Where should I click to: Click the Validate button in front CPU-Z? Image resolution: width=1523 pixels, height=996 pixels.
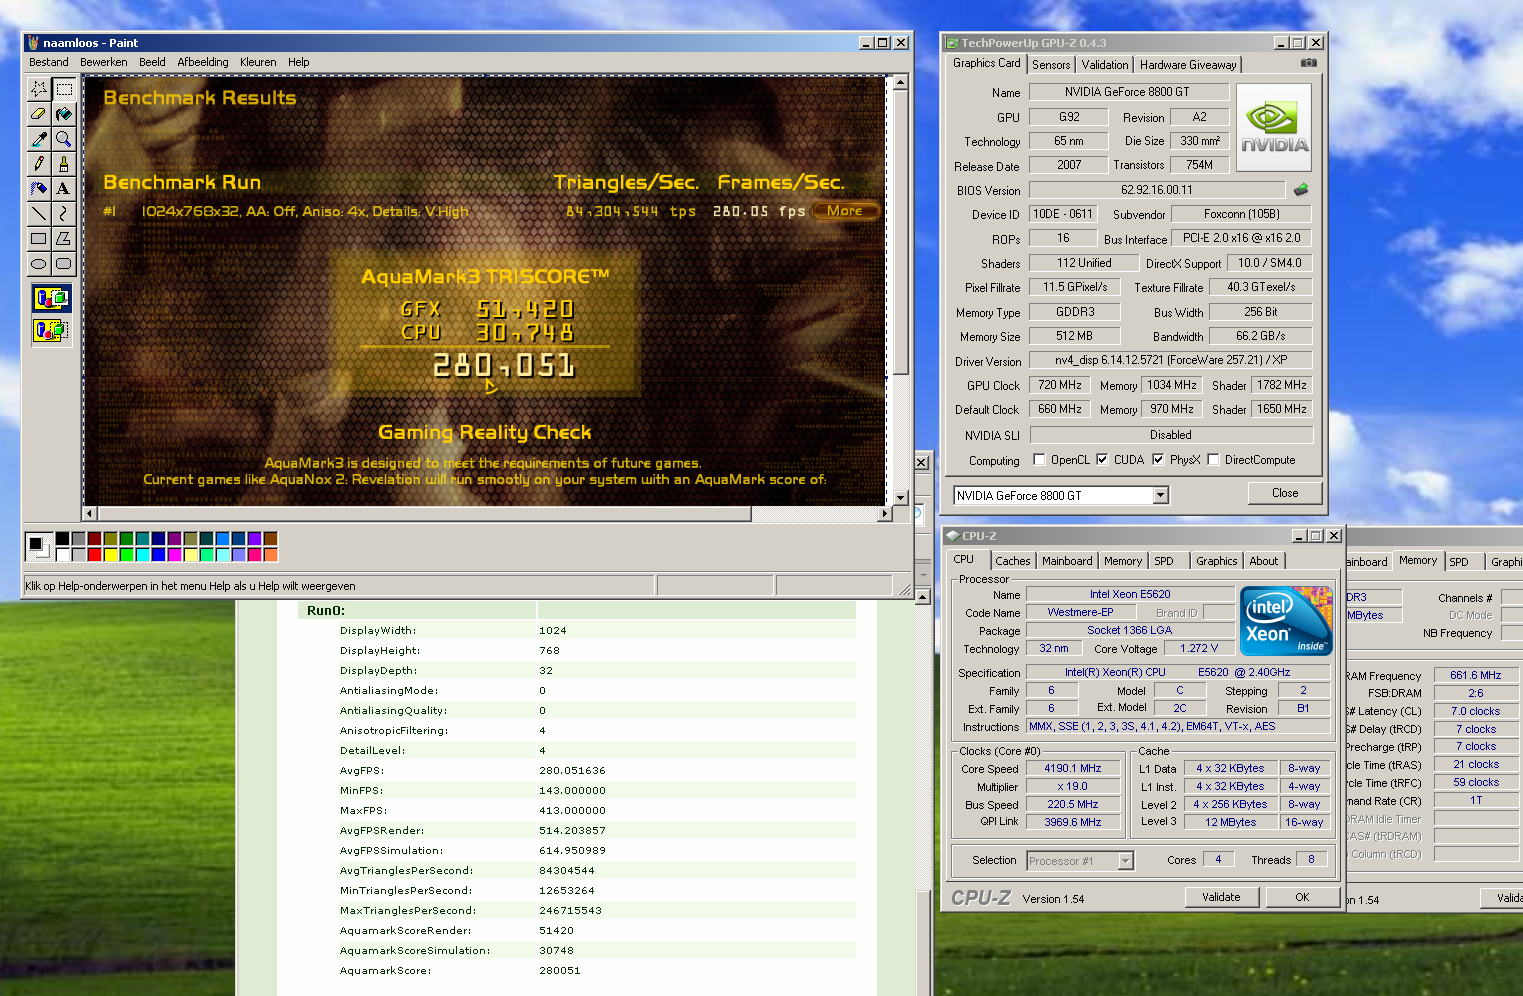(x=1221, y=897)
